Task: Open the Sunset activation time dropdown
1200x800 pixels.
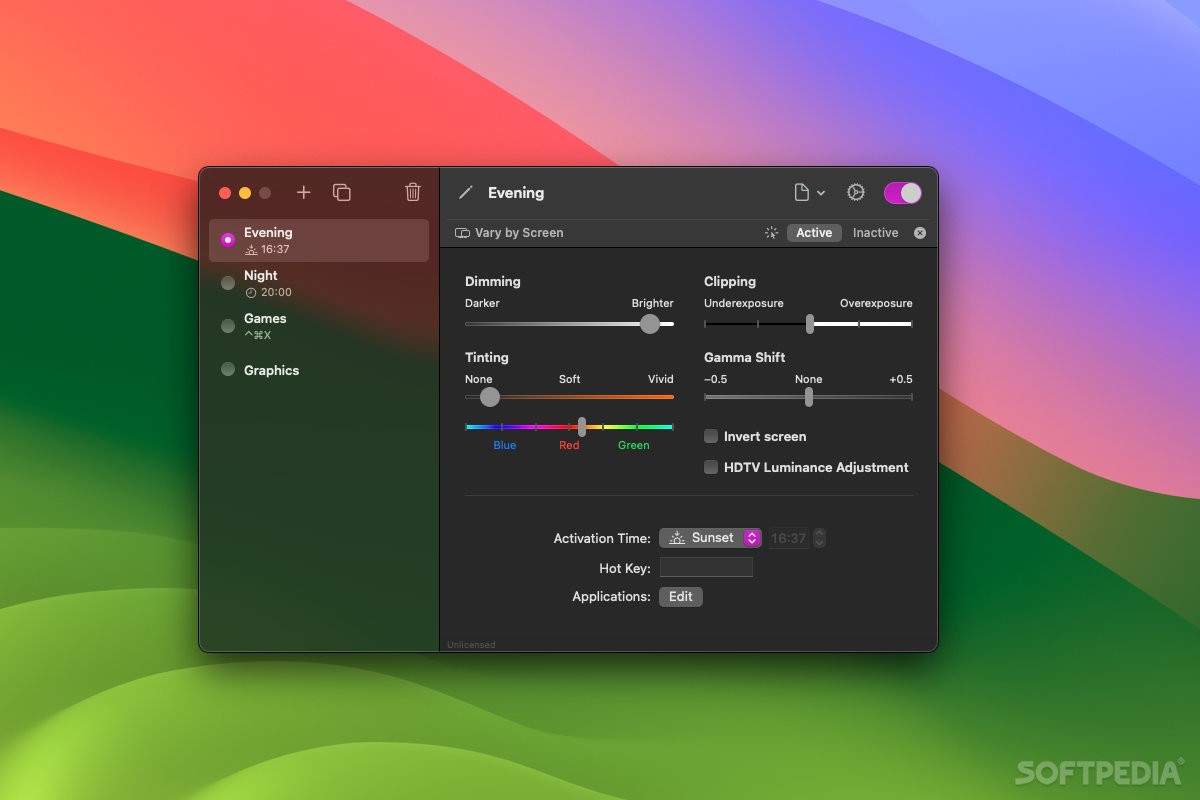Action: pyautogui.click(x=710, y=537)
